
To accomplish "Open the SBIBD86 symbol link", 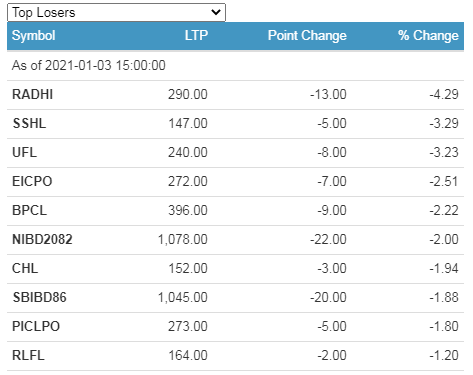I will (x=40, y=297).
